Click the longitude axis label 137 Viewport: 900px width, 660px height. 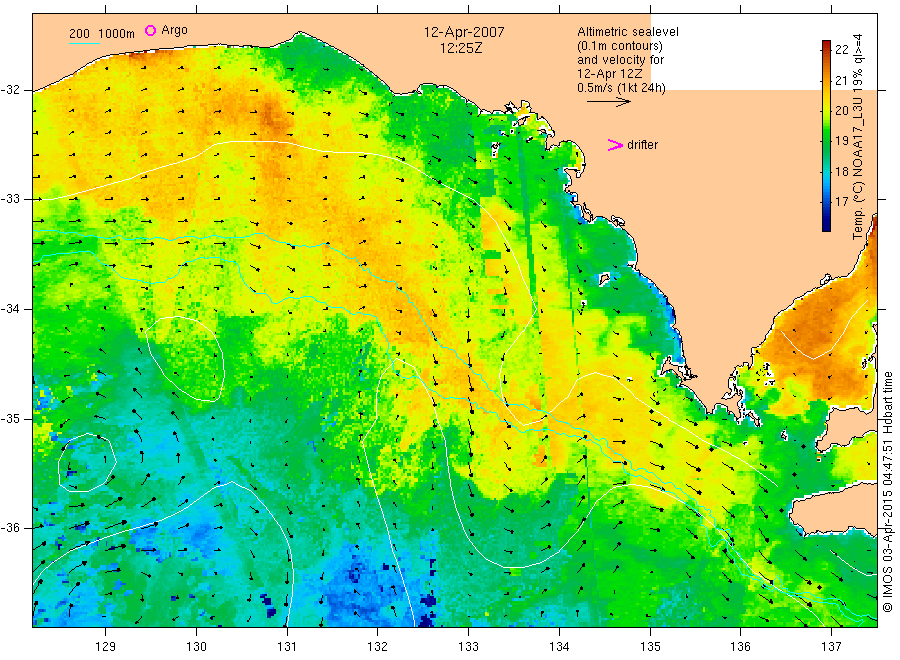point(831,647)
